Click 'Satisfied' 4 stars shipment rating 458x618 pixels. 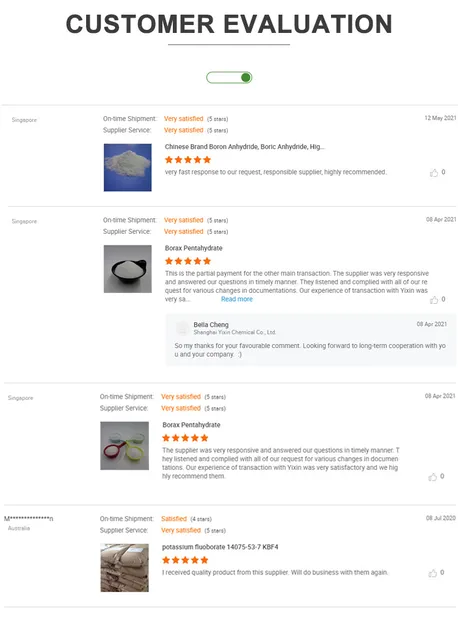pyautogui.click(x=174, y=519)
